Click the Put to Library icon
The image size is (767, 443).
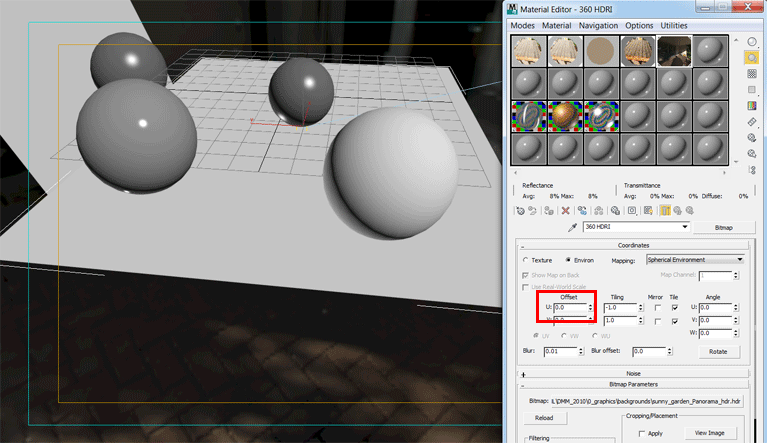click(x=615, y=211)
